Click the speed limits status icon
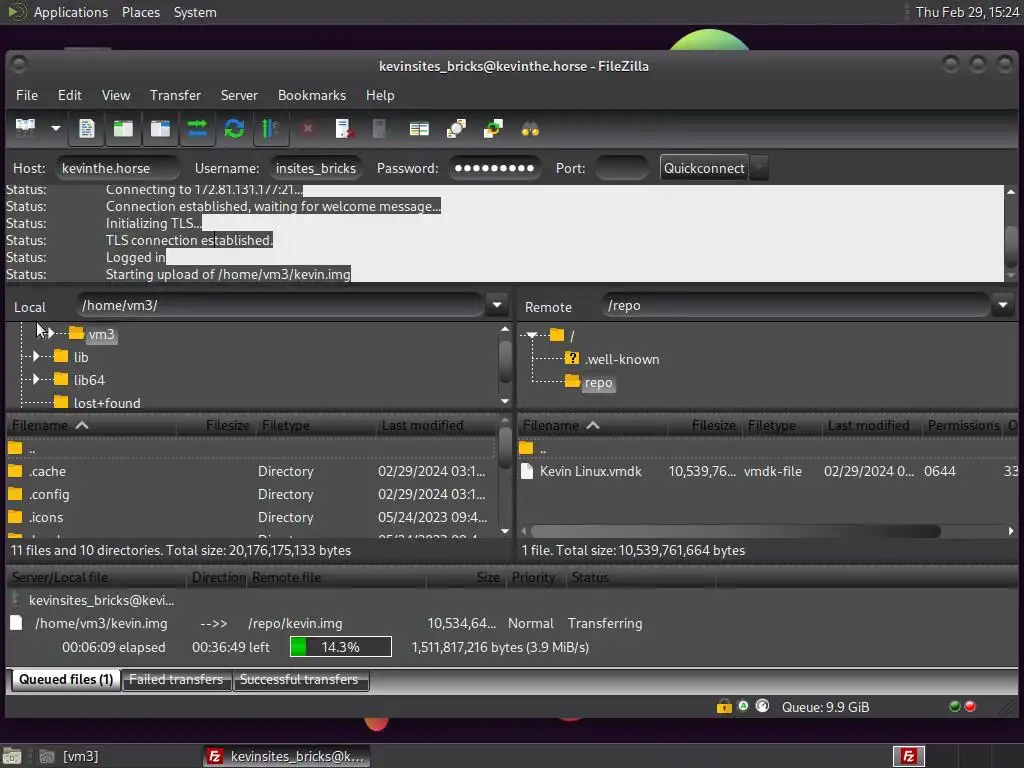 (x=762, y=706)
